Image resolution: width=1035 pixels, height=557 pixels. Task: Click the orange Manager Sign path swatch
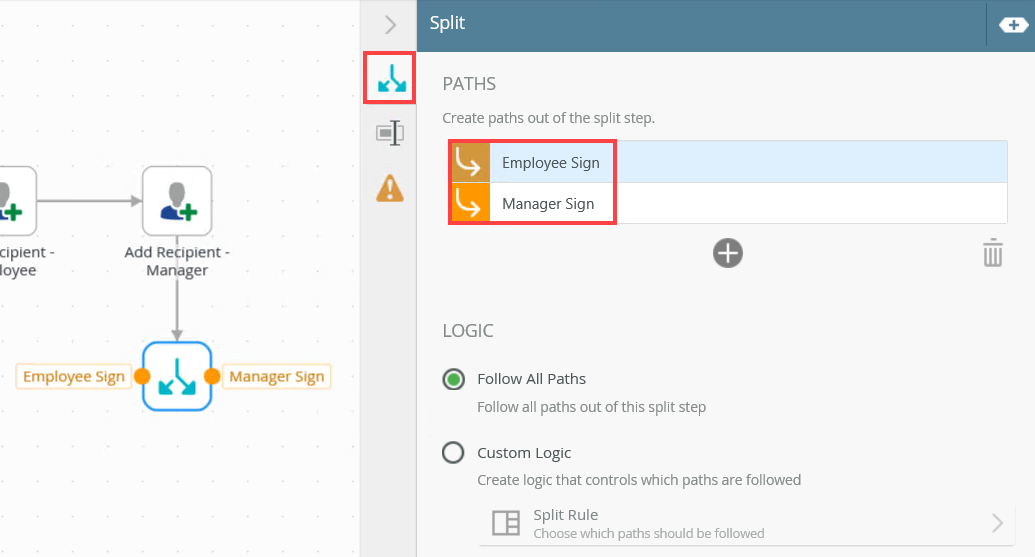click(467, 204)
